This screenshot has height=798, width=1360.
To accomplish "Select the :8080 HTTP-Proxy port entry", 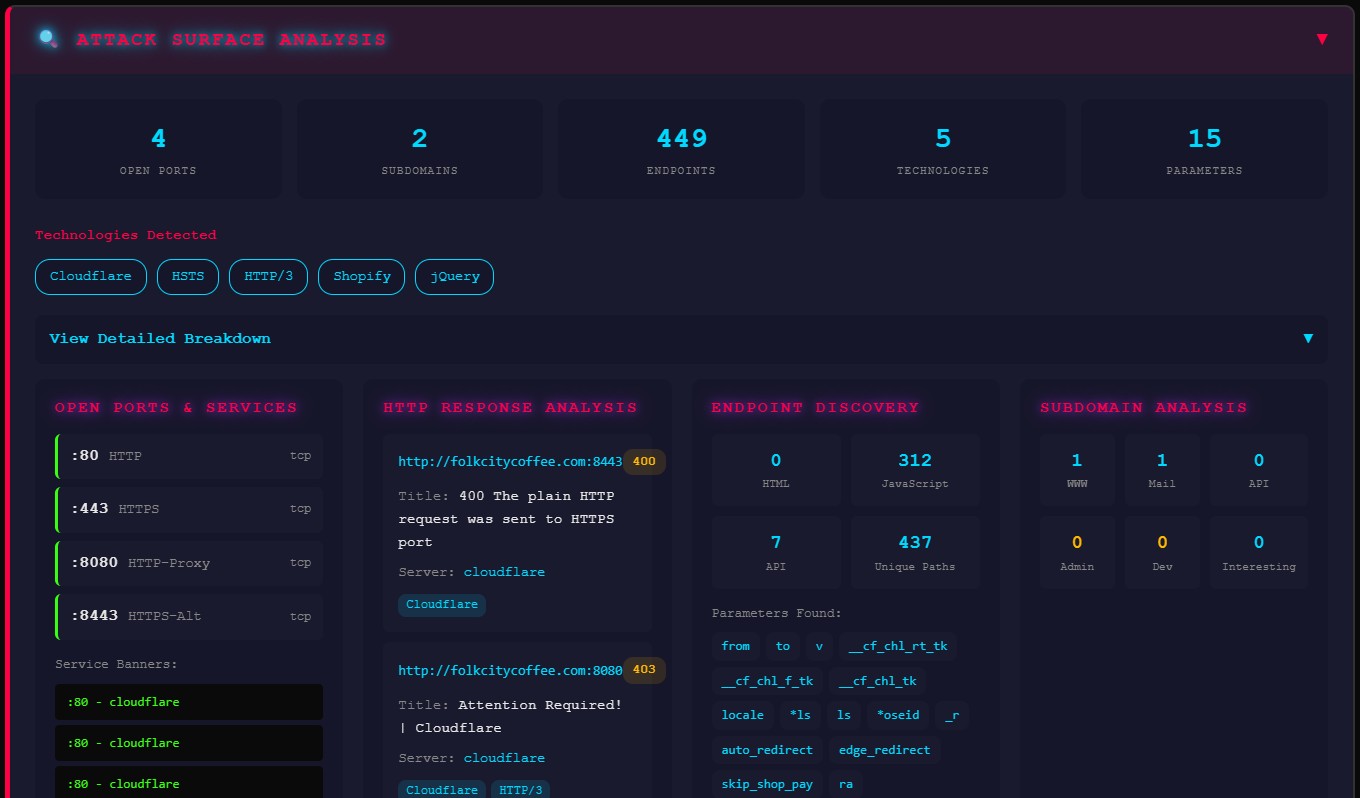I will (x=188, y=562).
